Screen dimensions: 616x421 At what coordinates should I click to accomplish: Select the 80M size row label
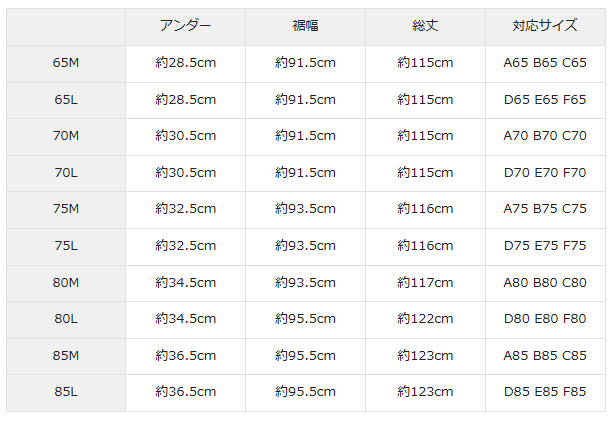click(66, 283)
